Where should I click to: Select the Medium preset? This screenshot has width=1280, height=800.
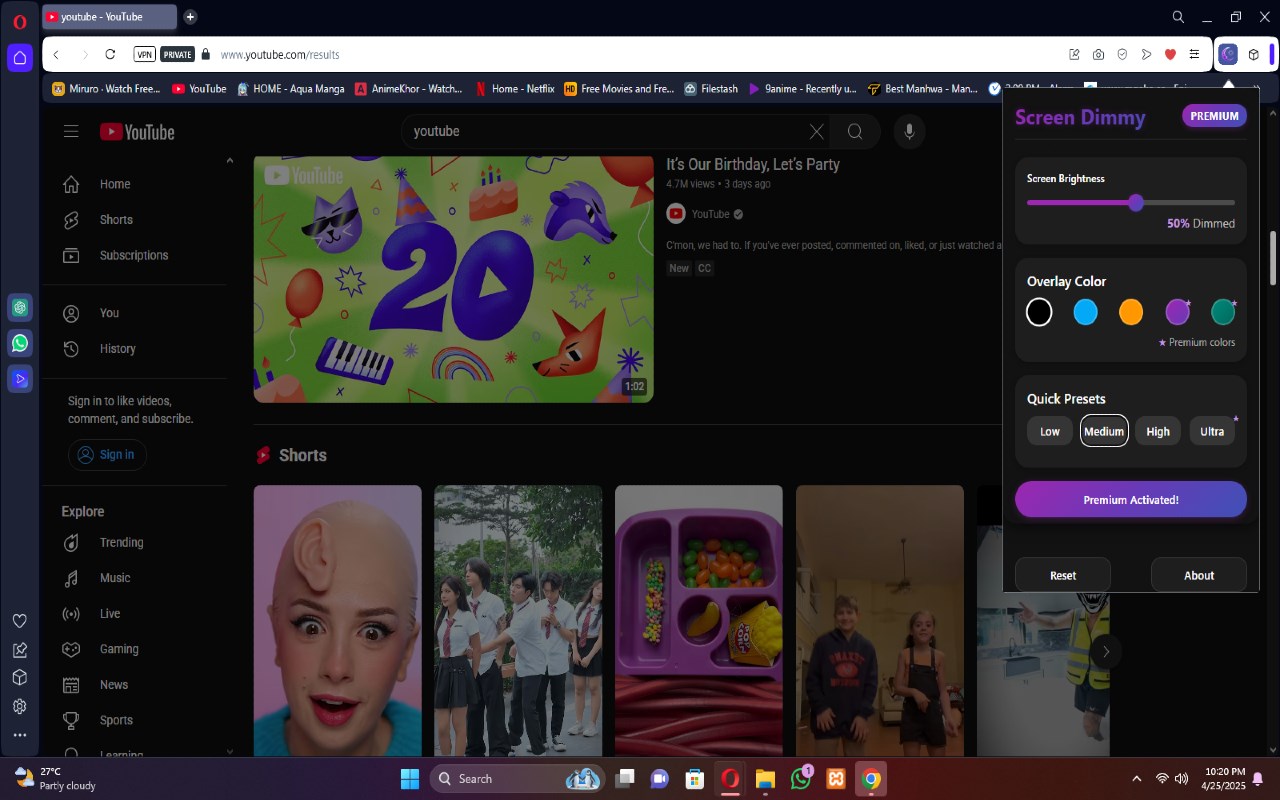click(1104, 431)
